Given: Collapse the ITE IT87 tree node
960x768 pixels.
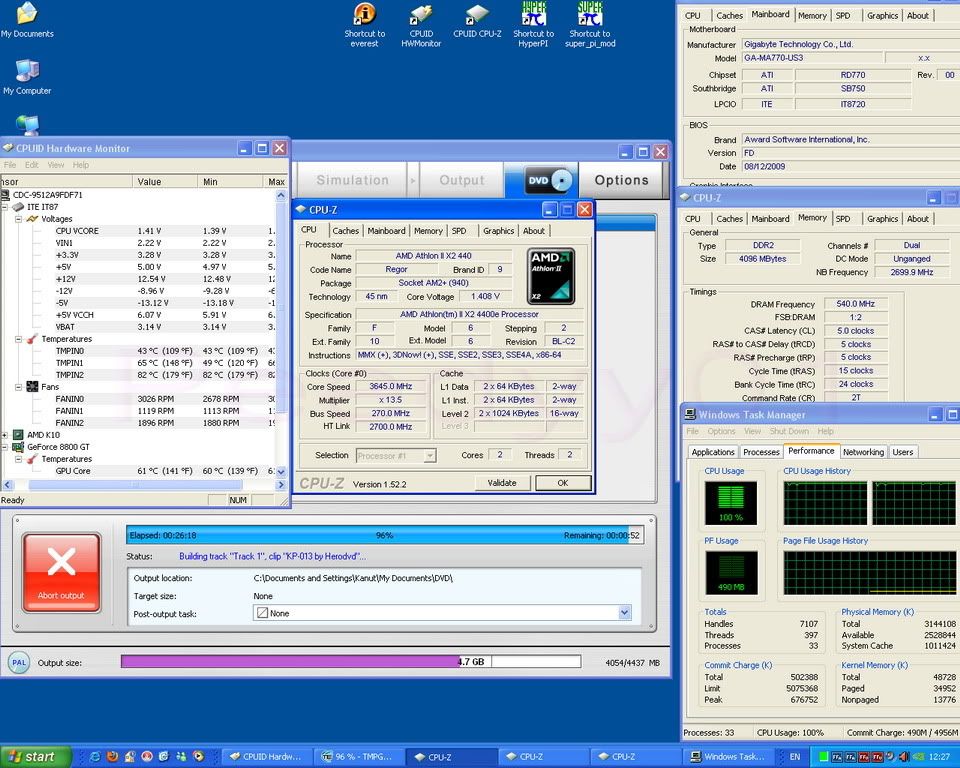Looking at the screenshot, I should [x=5, y=207].
